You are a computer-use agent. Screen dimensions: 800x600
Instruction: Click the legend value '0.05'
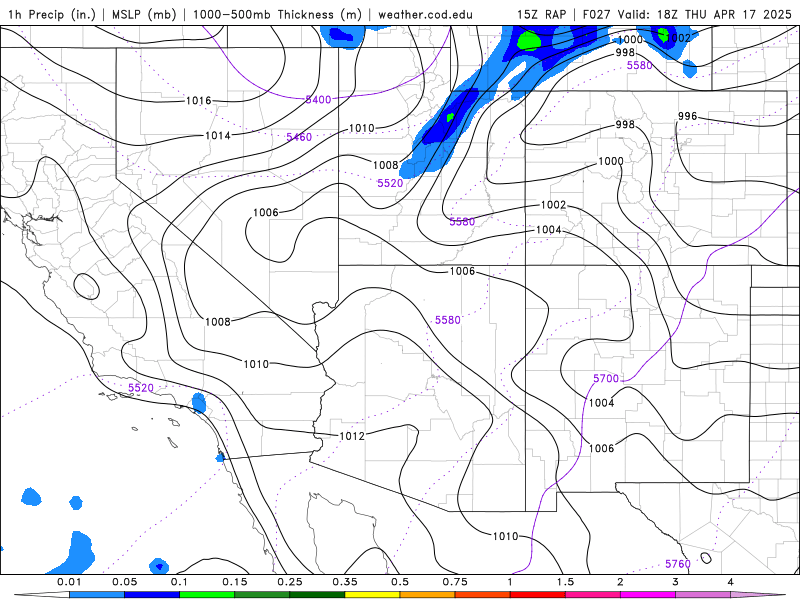[x=124, y=582]
